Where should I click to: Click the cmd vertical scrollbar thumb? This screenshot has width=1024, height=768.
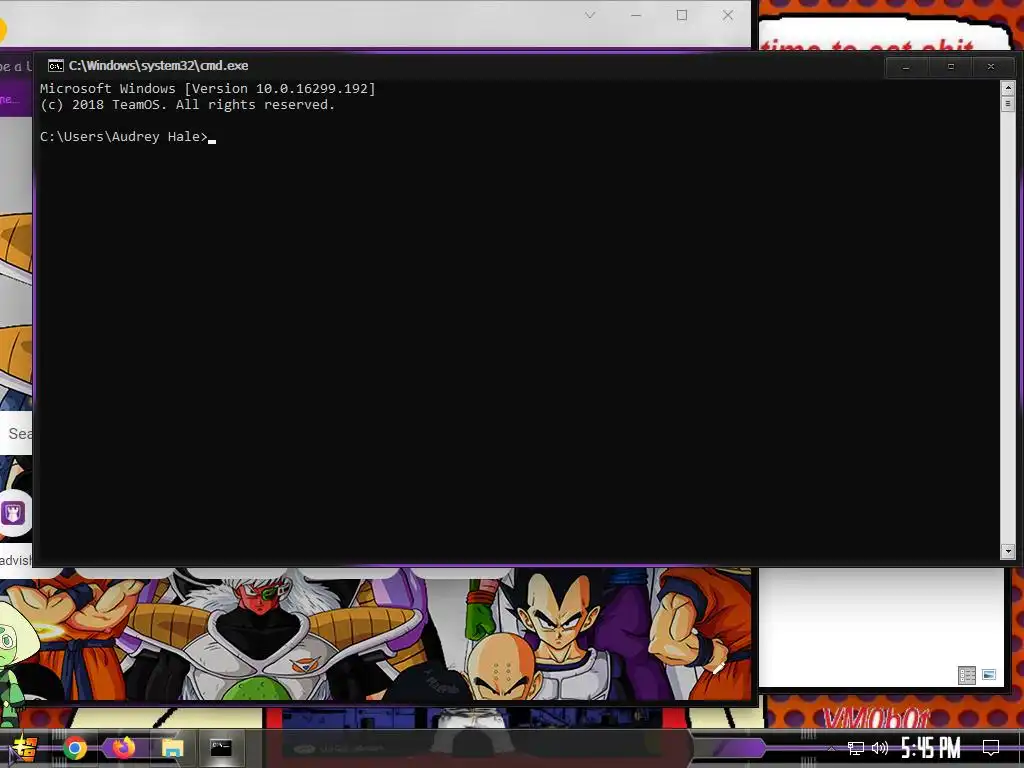1008,104
